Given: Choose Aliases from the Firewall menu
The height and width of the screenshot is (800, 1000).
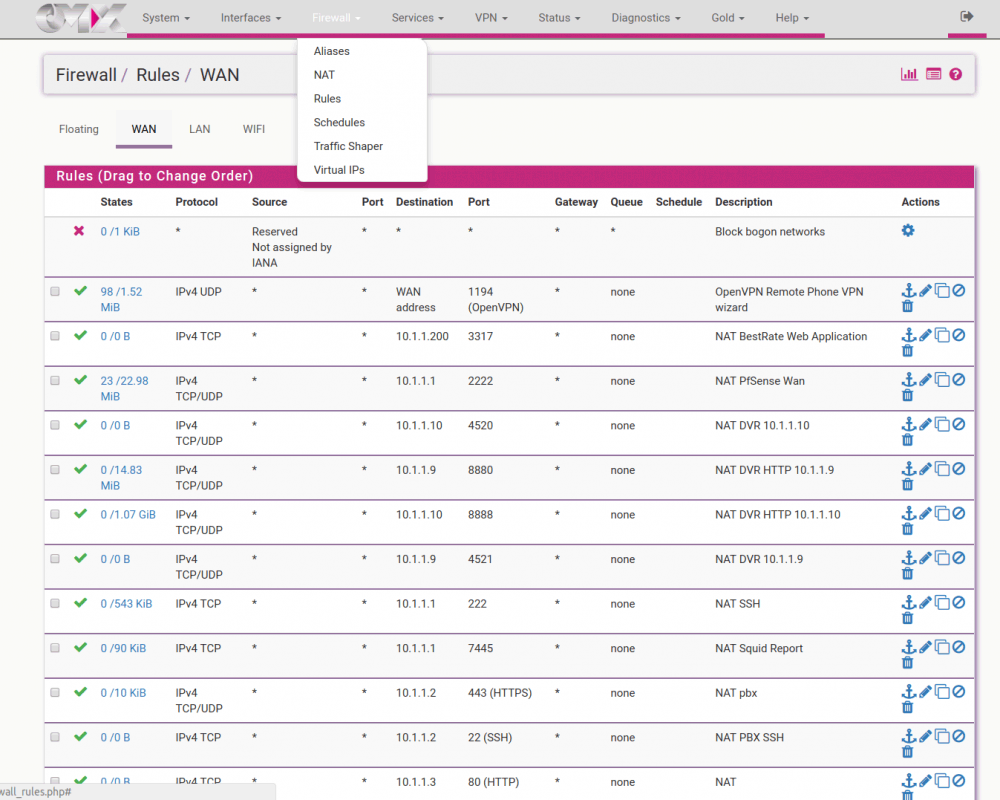Looking at the screenshot, I should click(332, 51).
